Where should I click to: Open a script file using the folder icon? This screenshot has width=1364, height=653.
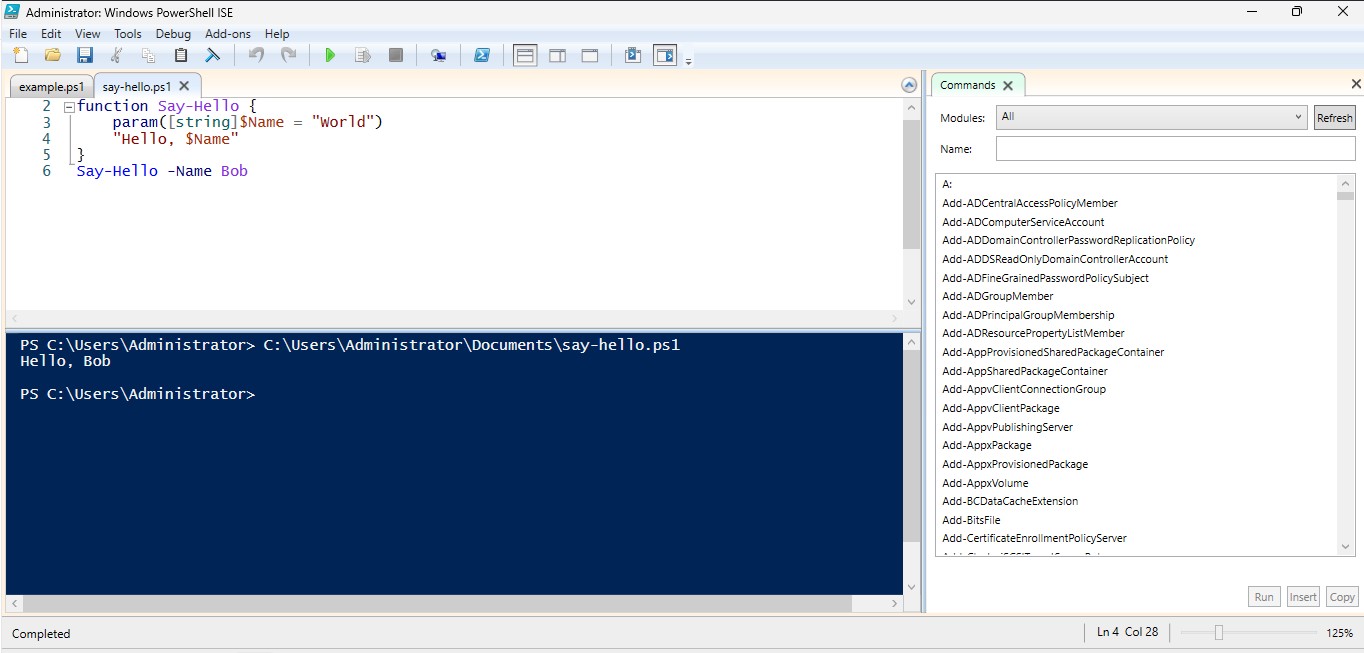pyautogui.click(x=53, y=55)
